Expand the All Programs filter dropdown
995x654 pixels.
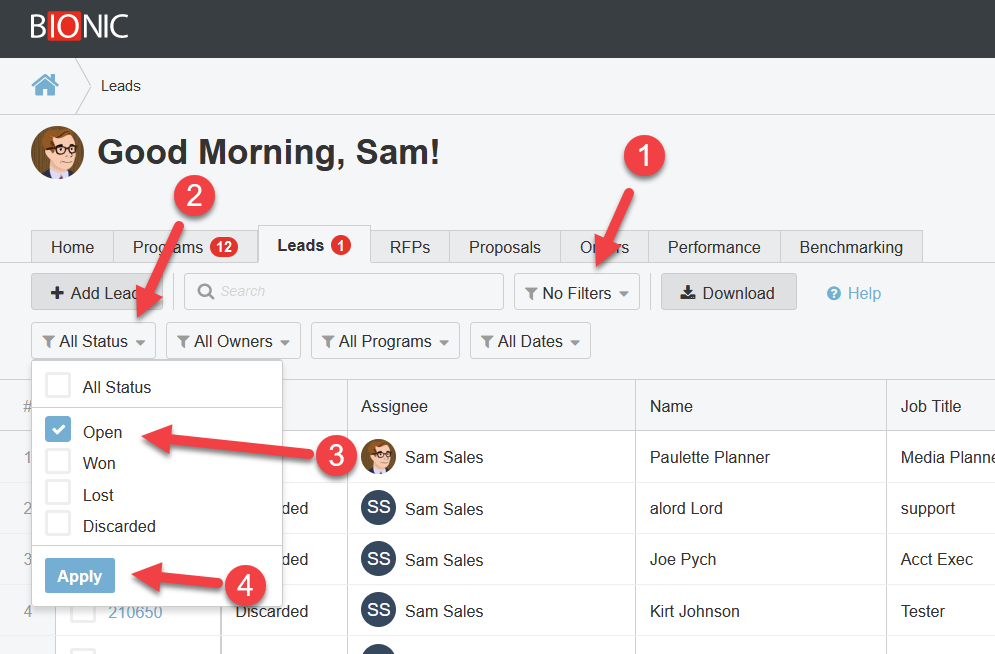click(385, 341)
